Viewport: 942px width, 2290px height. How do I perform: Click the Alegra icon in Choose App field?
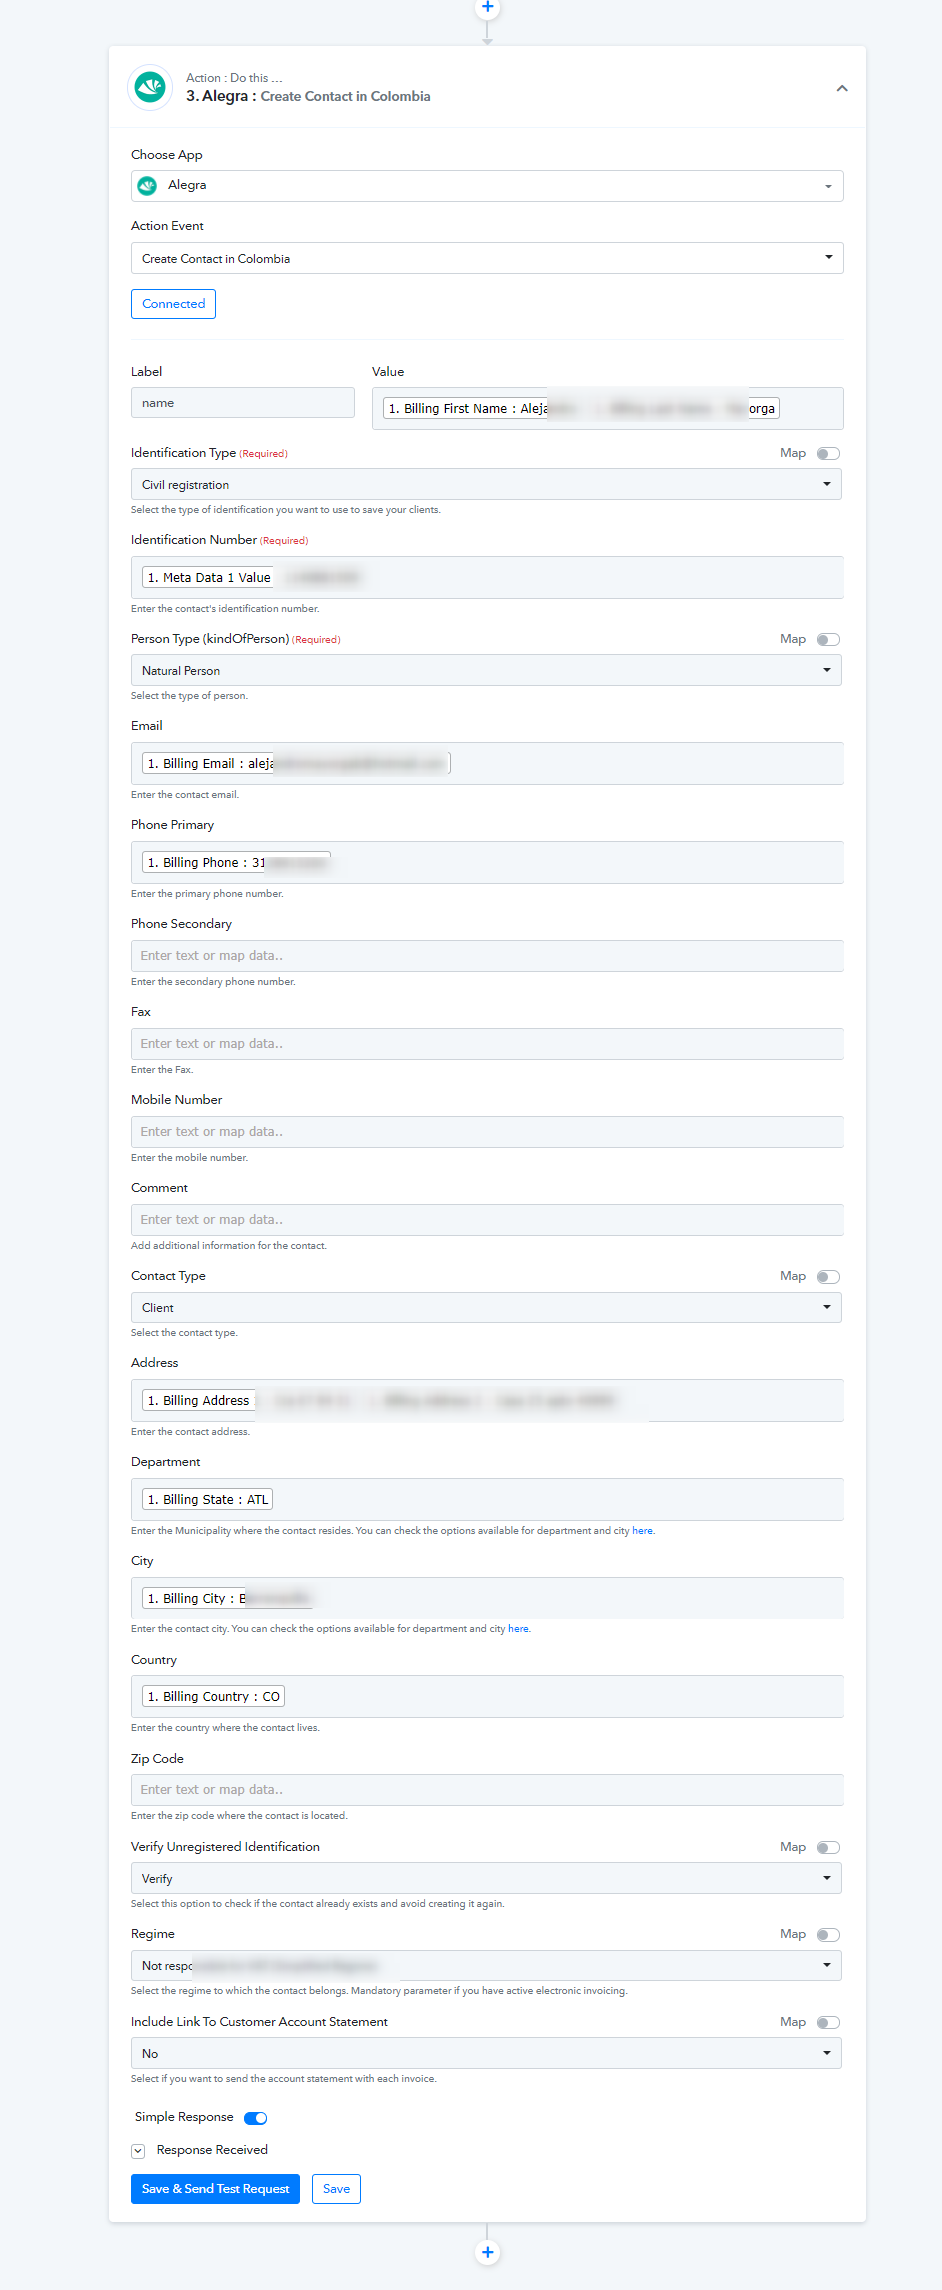148,185
